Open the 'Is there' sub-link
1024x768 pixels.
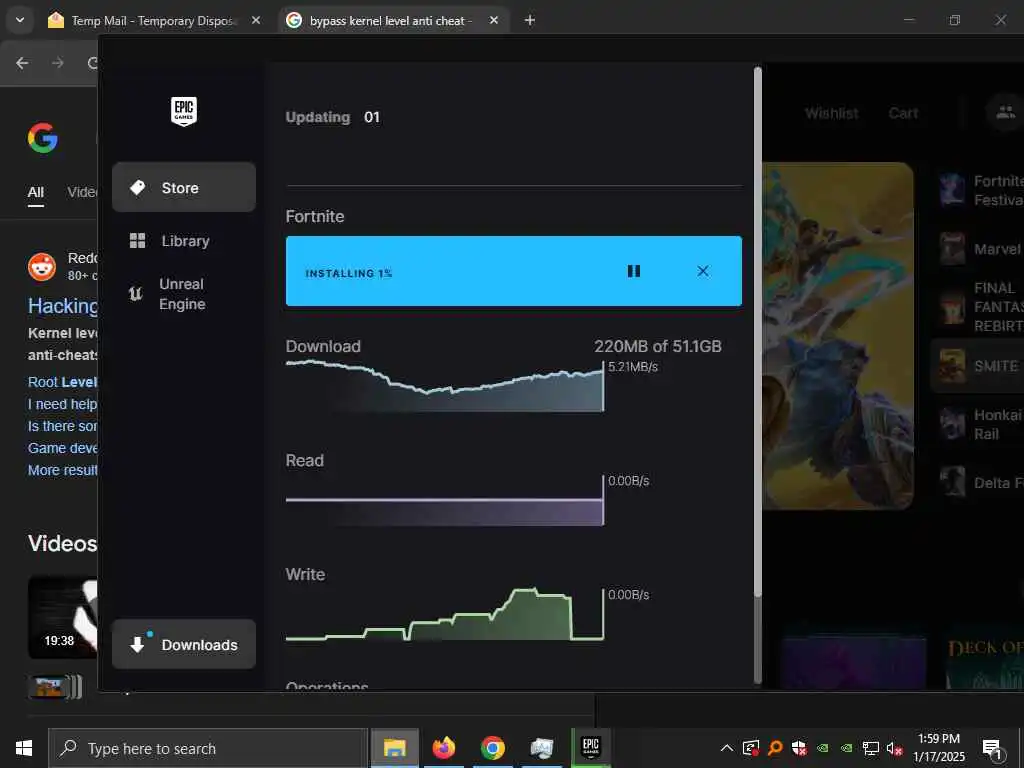(62, 426)
